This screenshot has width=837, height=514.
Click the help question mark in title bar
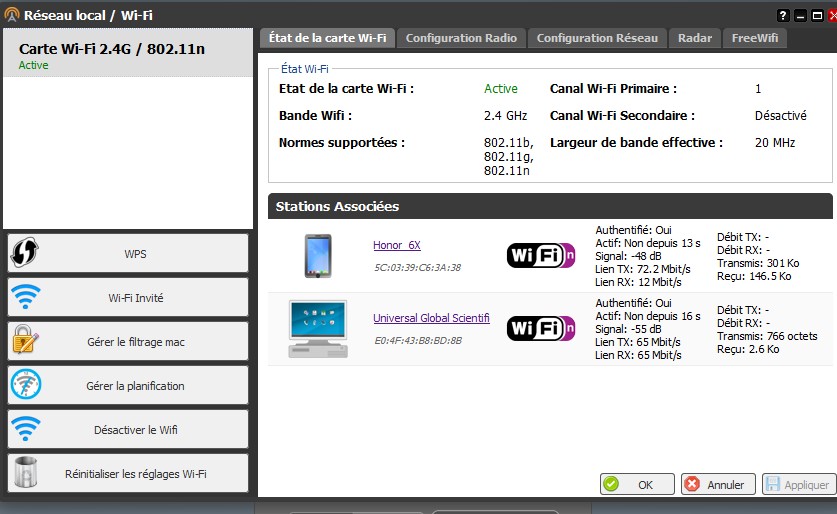pyautogui.click(x=783, y=16)
